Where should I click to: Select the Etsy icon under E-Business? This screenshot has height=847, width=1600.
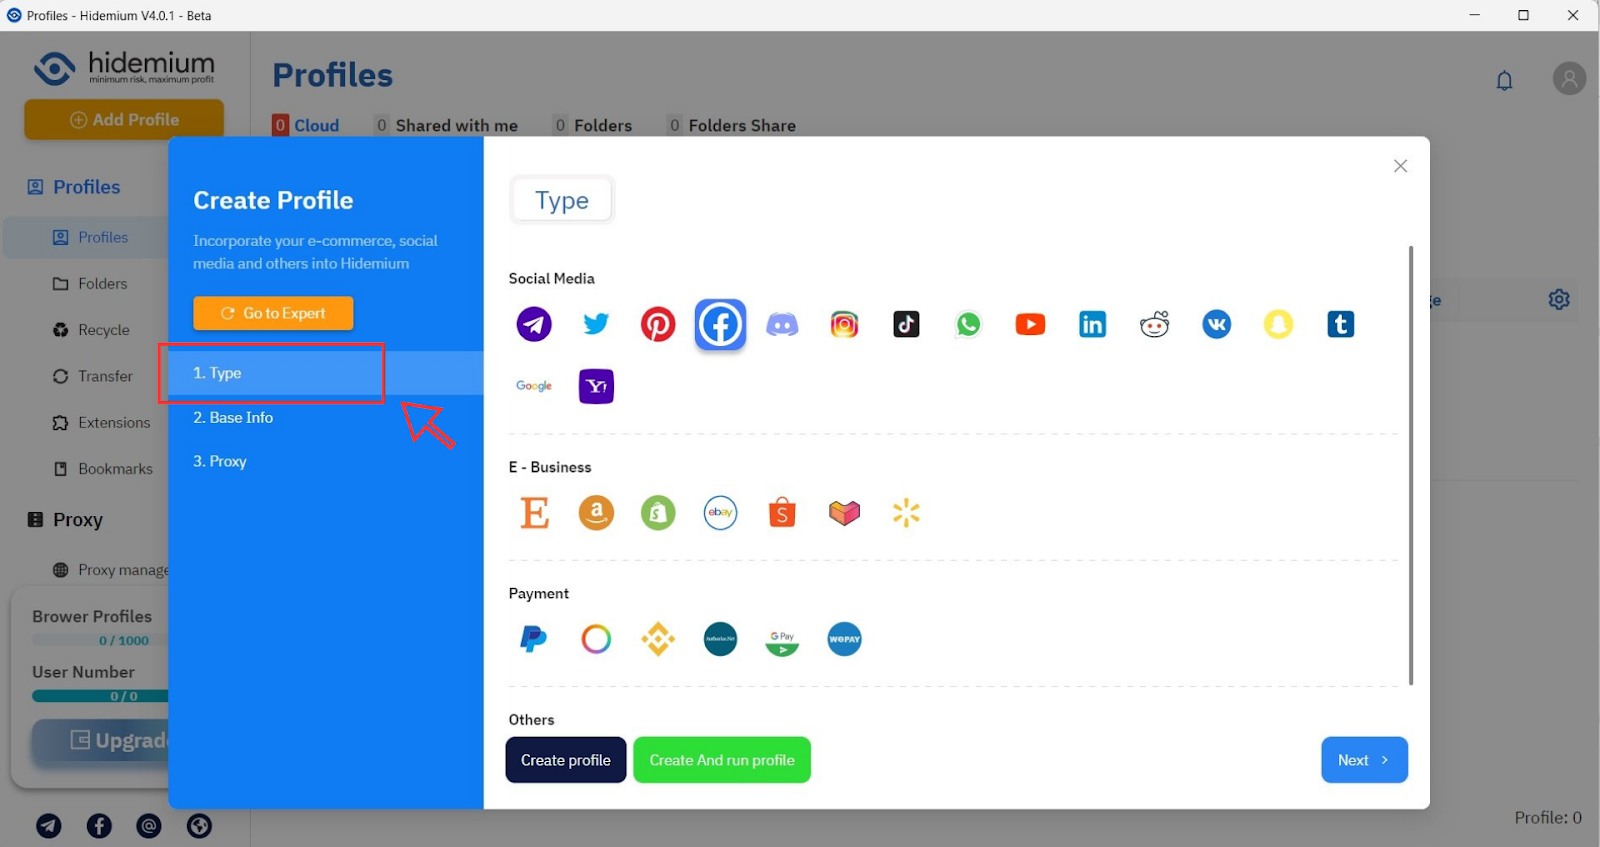tap(534, 513)
